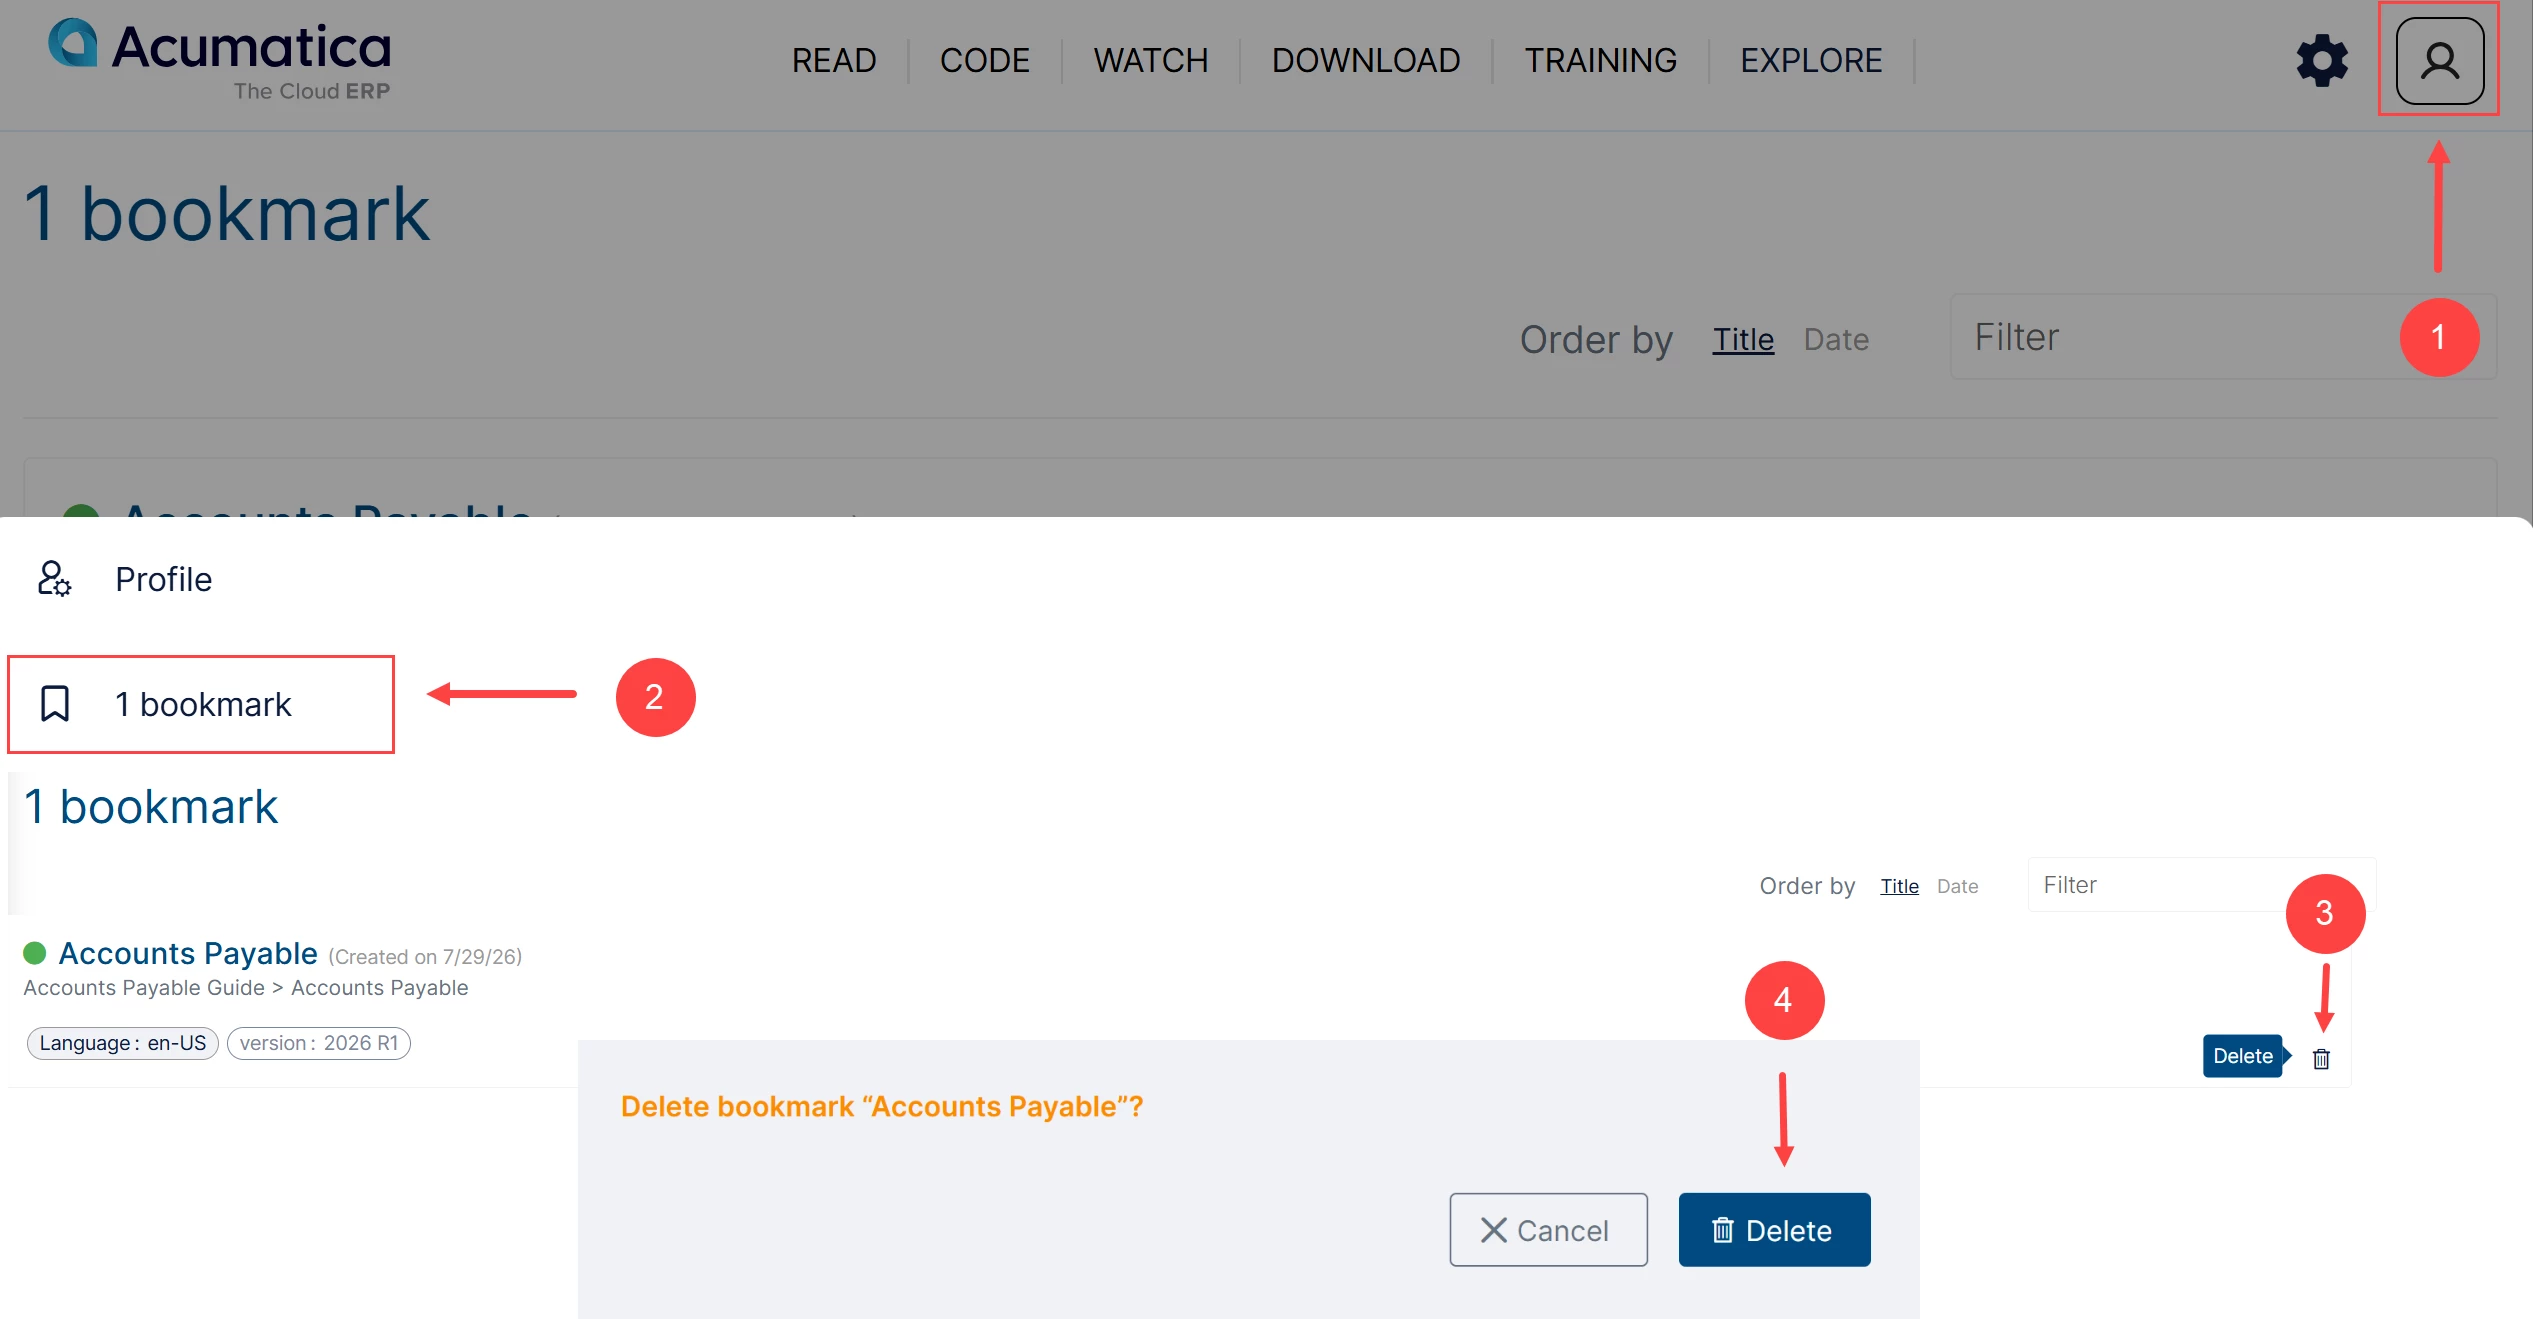The image size is (2533, 1319).
Task: Sort the lower bookmark list by Title
Action: coord(1899,886)
